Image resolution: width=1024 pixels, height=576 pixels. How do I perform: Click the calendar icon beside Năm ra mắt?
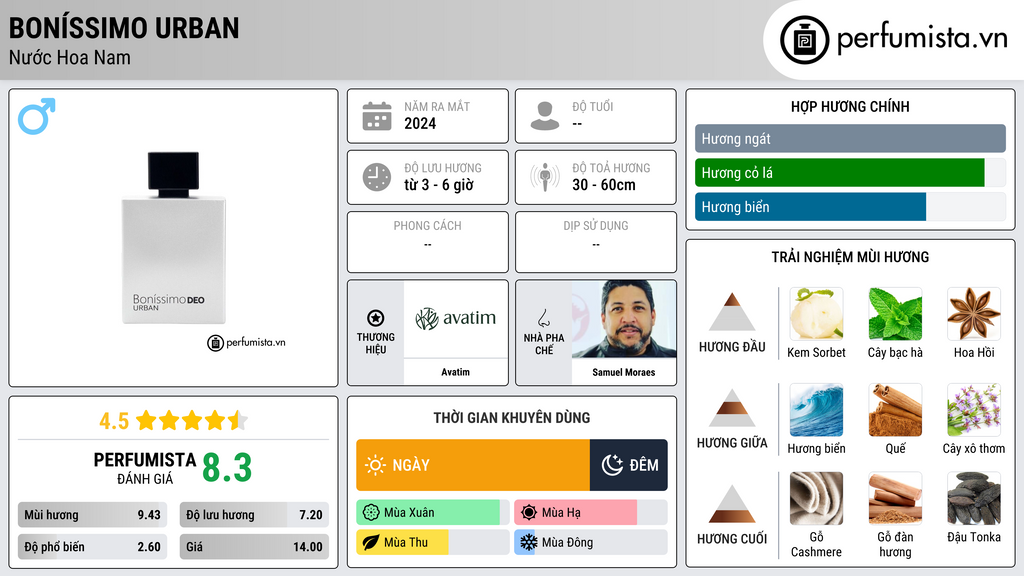click(x=377, y=116)
